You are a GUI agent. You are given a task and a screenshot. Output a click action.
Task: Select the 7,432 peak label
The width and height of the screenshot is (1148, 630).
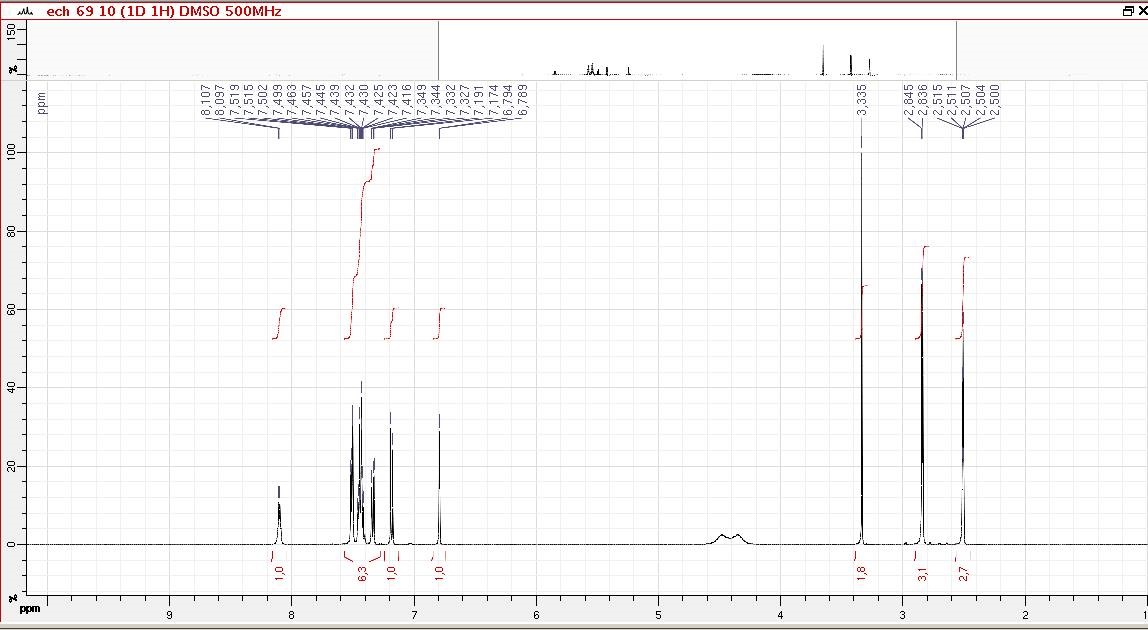coord(349,100)
